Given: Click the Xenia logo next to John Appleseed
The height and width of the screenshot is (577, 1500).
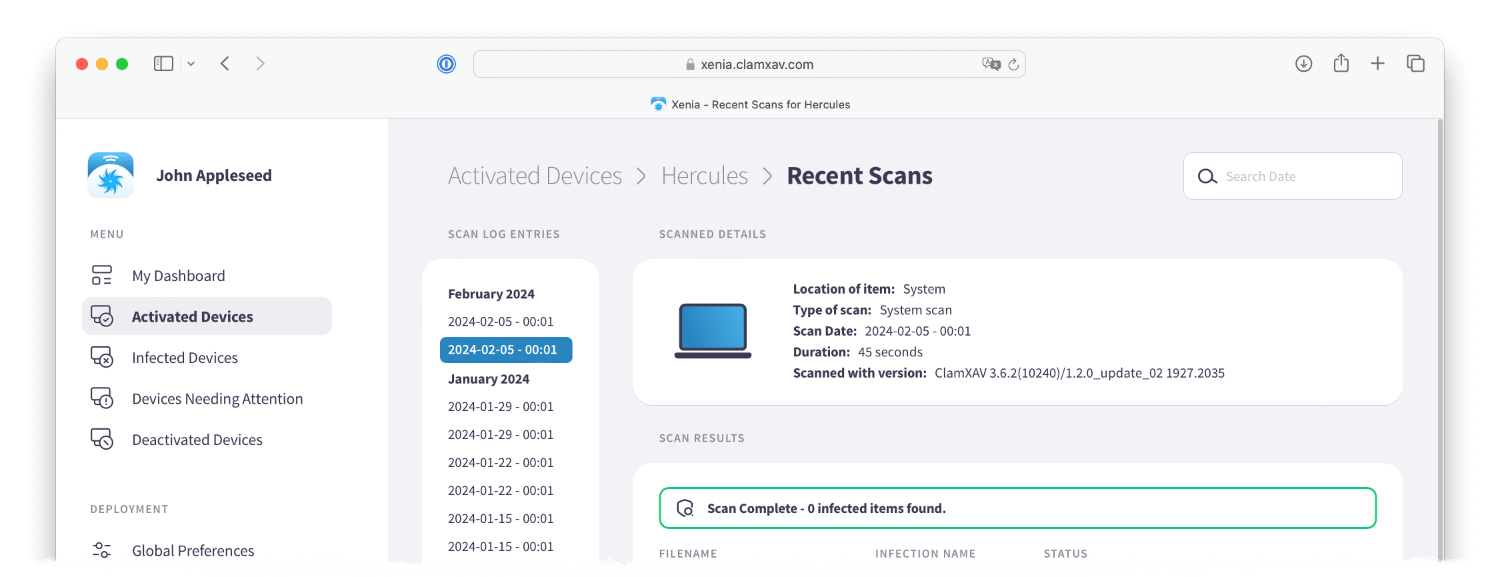Looking at the screenshot, I should point(110,175).
